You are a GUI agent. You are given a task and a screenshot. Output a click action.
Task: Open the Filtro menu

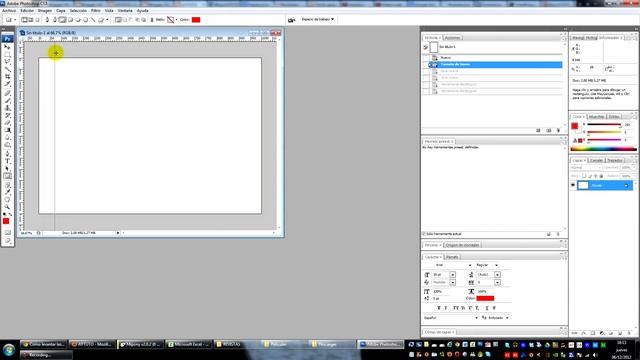point(96,11)
